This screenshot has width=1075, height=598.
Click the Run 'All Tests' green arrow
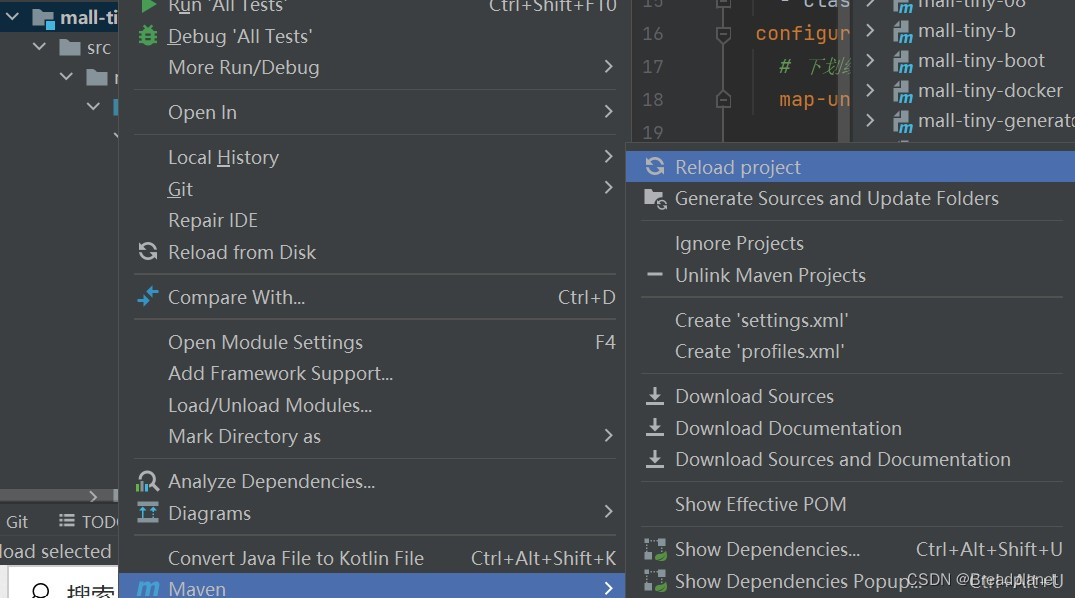tap(150, 7)
